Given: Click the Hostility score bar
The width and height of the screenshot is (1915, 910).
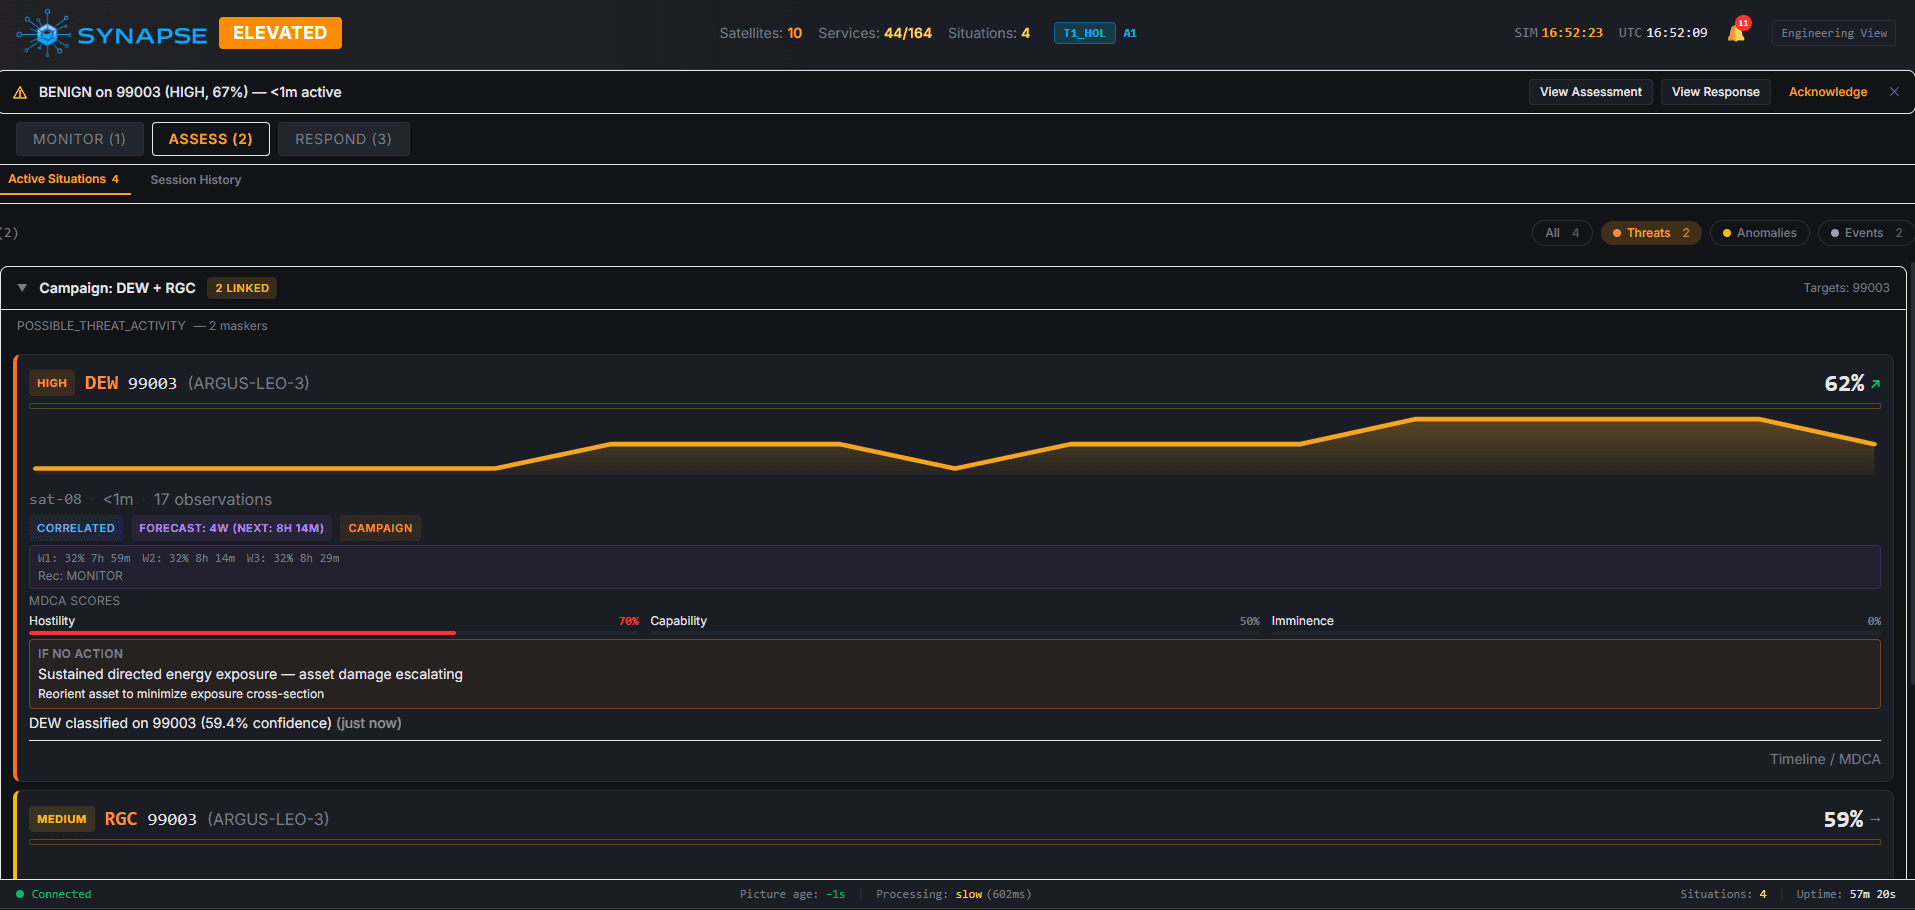Looking at the screenshot, I should click(243, 633).
